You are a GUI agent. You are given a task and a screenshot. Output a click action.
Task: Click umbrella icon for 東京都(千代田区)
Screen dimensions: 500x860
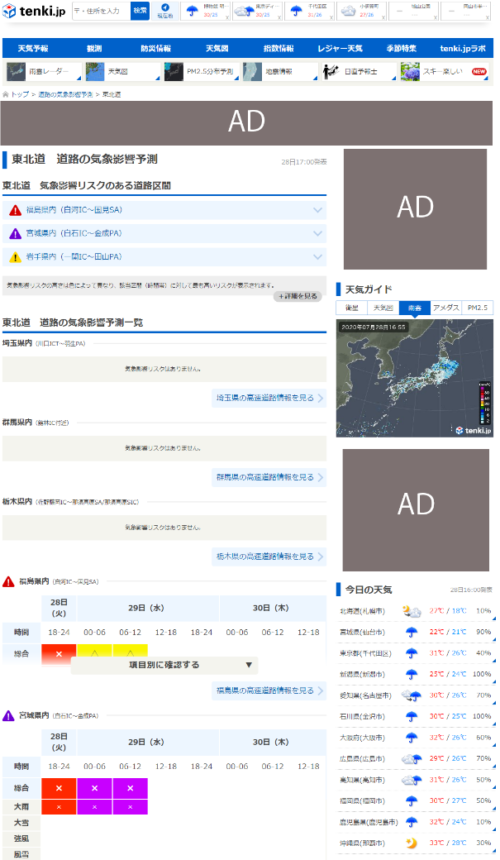click(x=411, y=653)
